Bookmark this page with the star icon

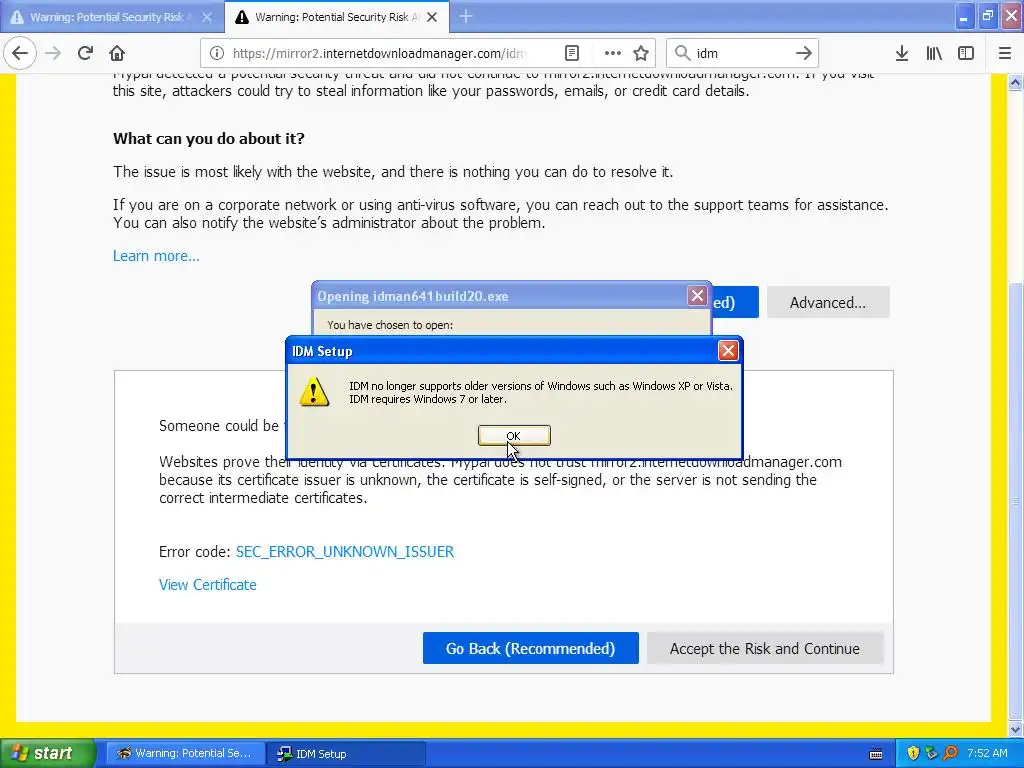[641, 53]
